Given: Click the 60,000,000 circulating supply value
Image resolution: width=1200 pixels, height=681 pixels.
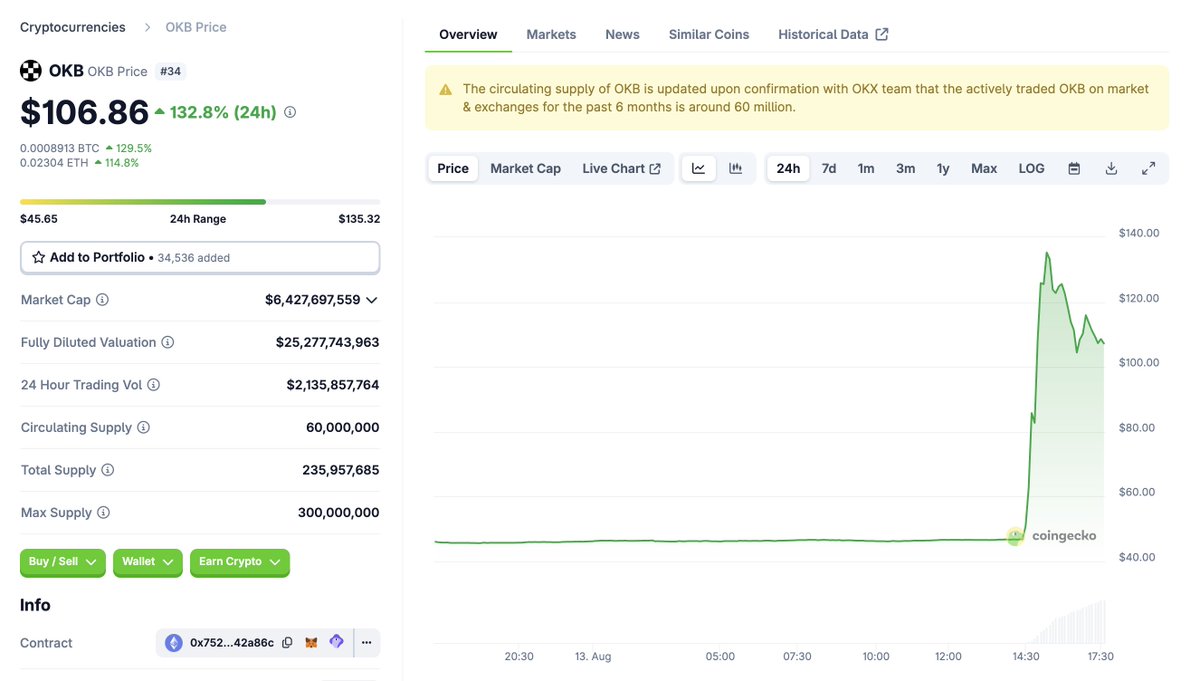Looking at the screenshot, I should tap(343, 427).
